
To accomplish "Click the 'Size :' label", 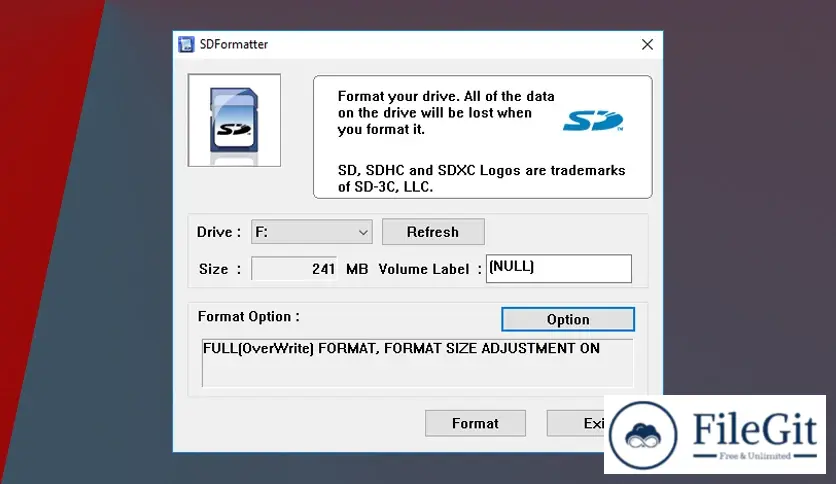I will (220, 269).
